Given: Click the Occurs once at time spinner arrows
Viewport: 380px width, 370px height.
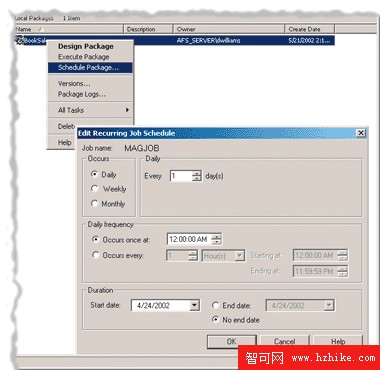Looking at the screenshot, I should click(x=217, y=239).
